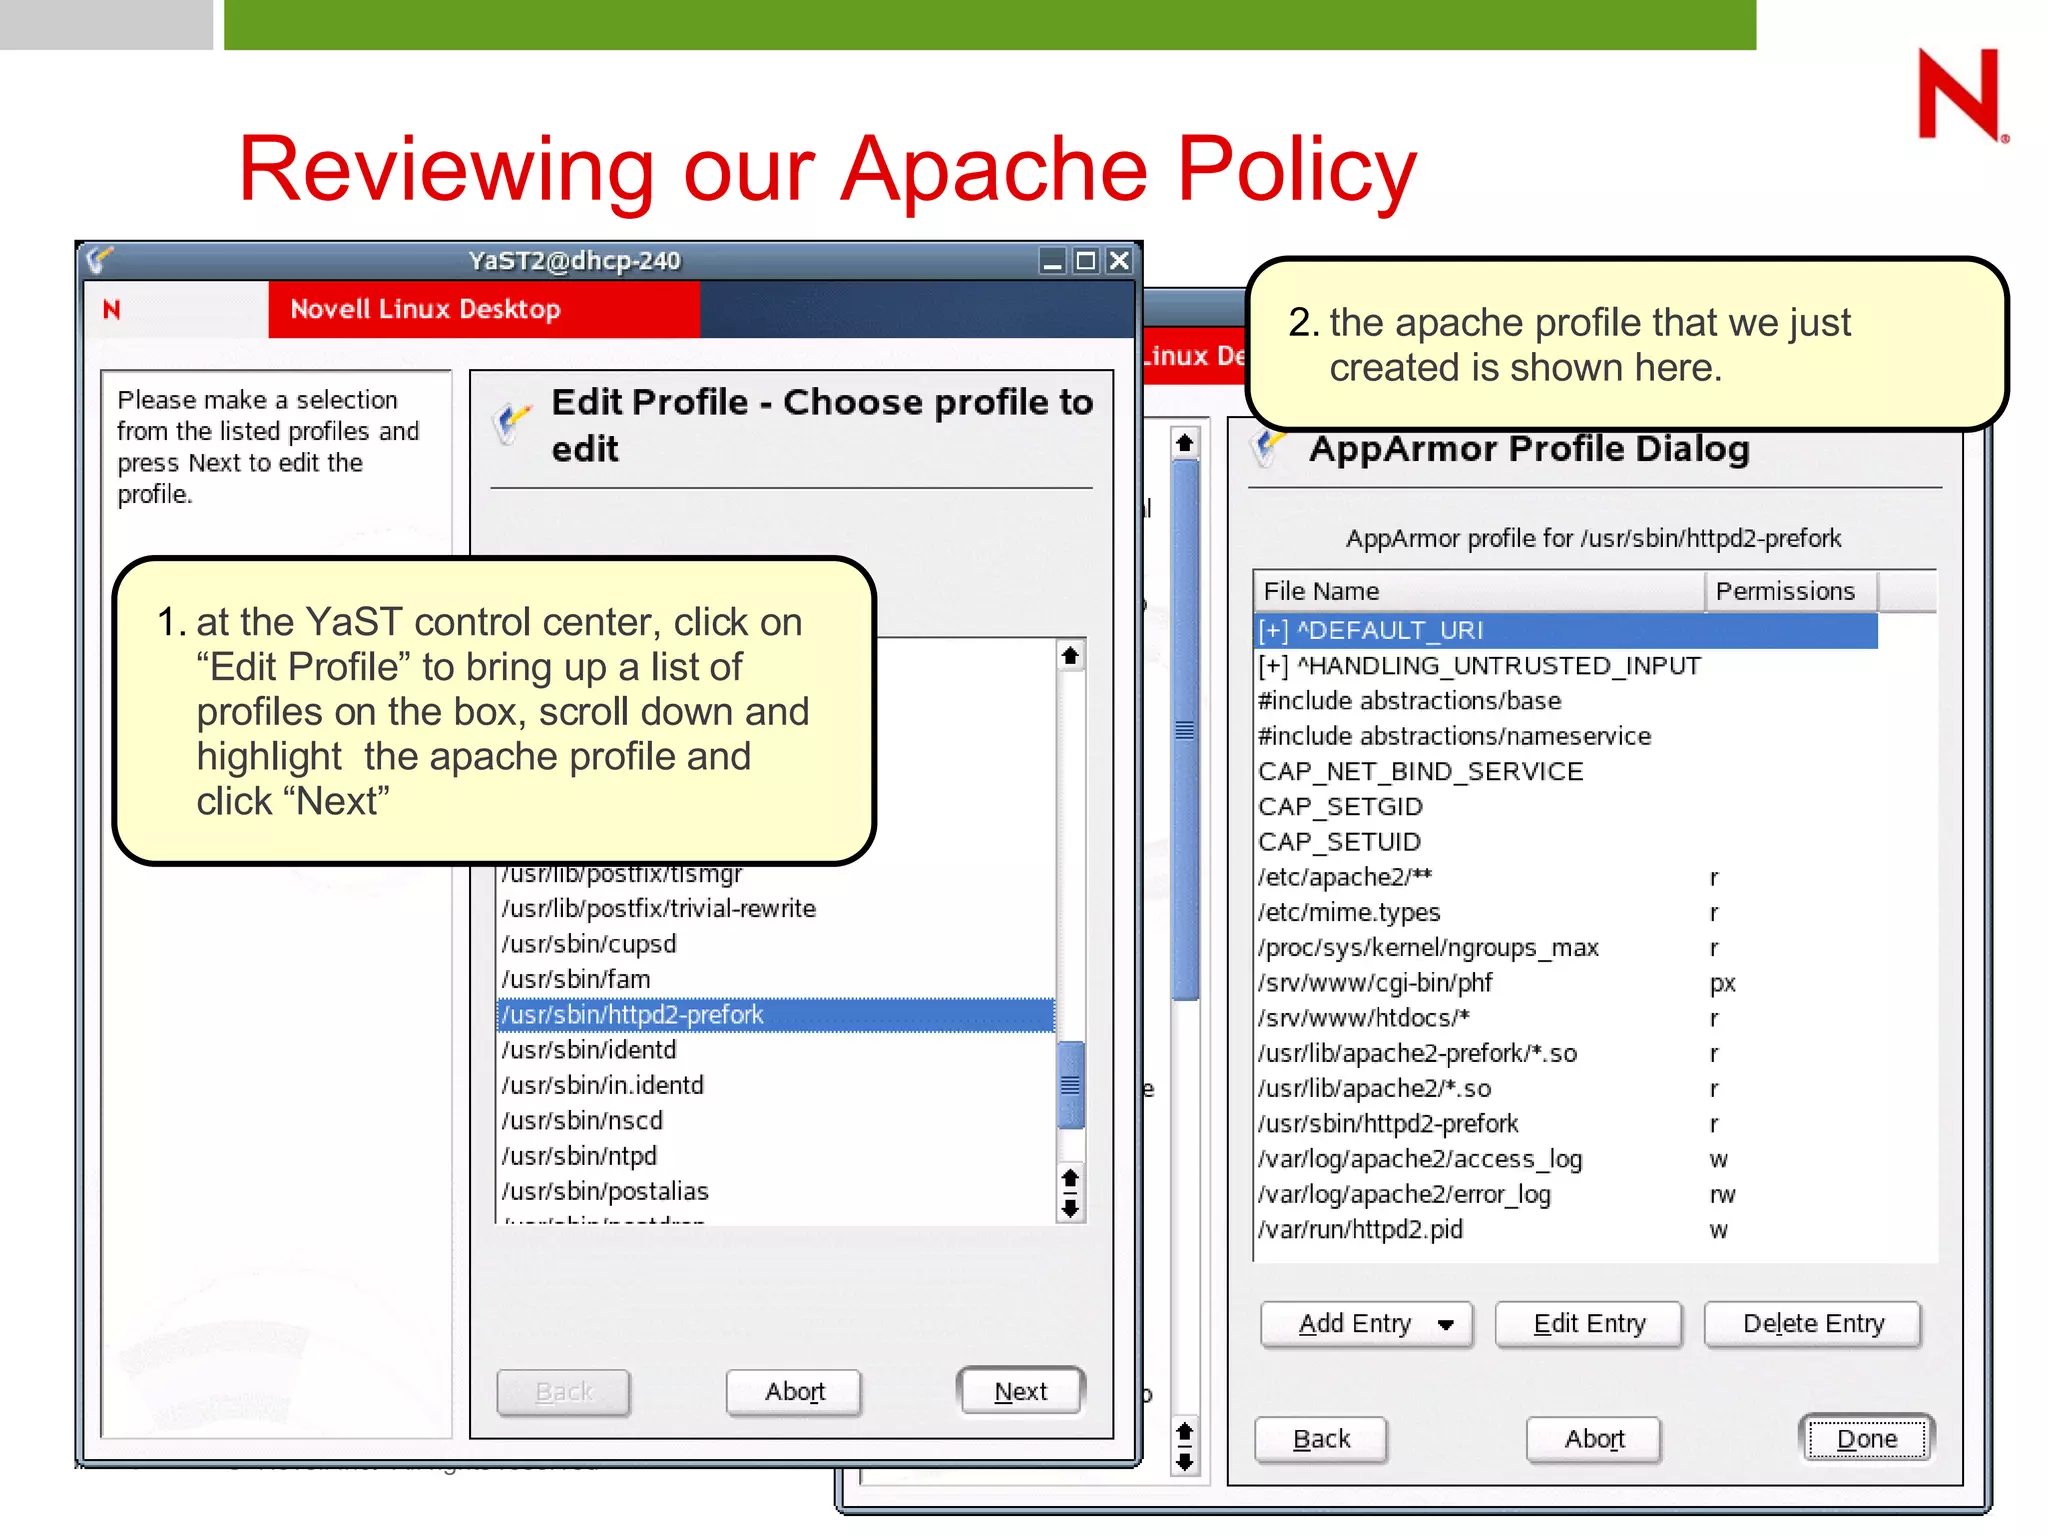The image size is (2048, 1536).
Task: Select CAP_NET_BIND_SERVICE entry
Action: (x=1566, y=772)
